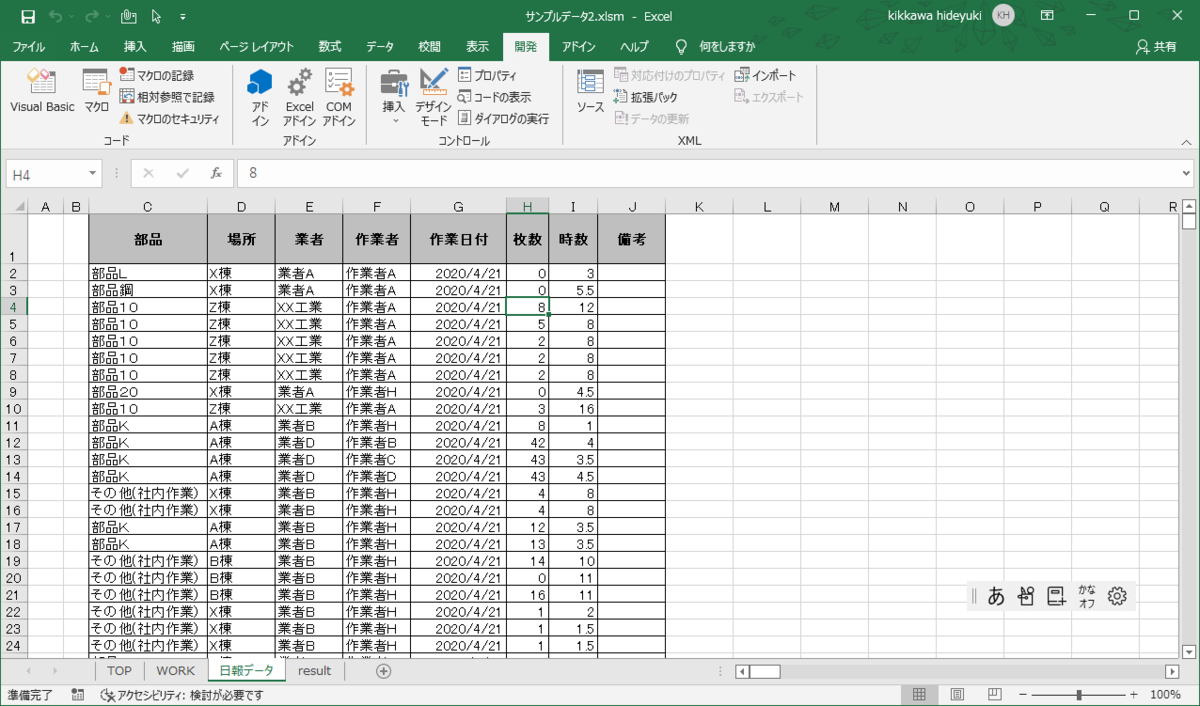Adjust the zoom slider

tap(1079, 695)
